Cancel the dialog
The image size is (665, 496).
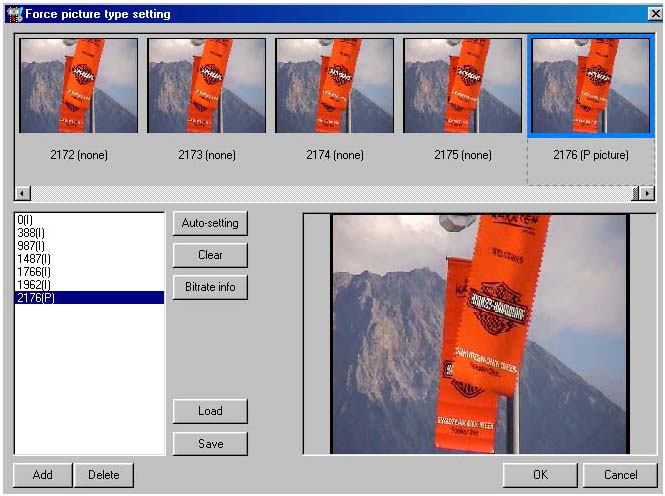620,475
